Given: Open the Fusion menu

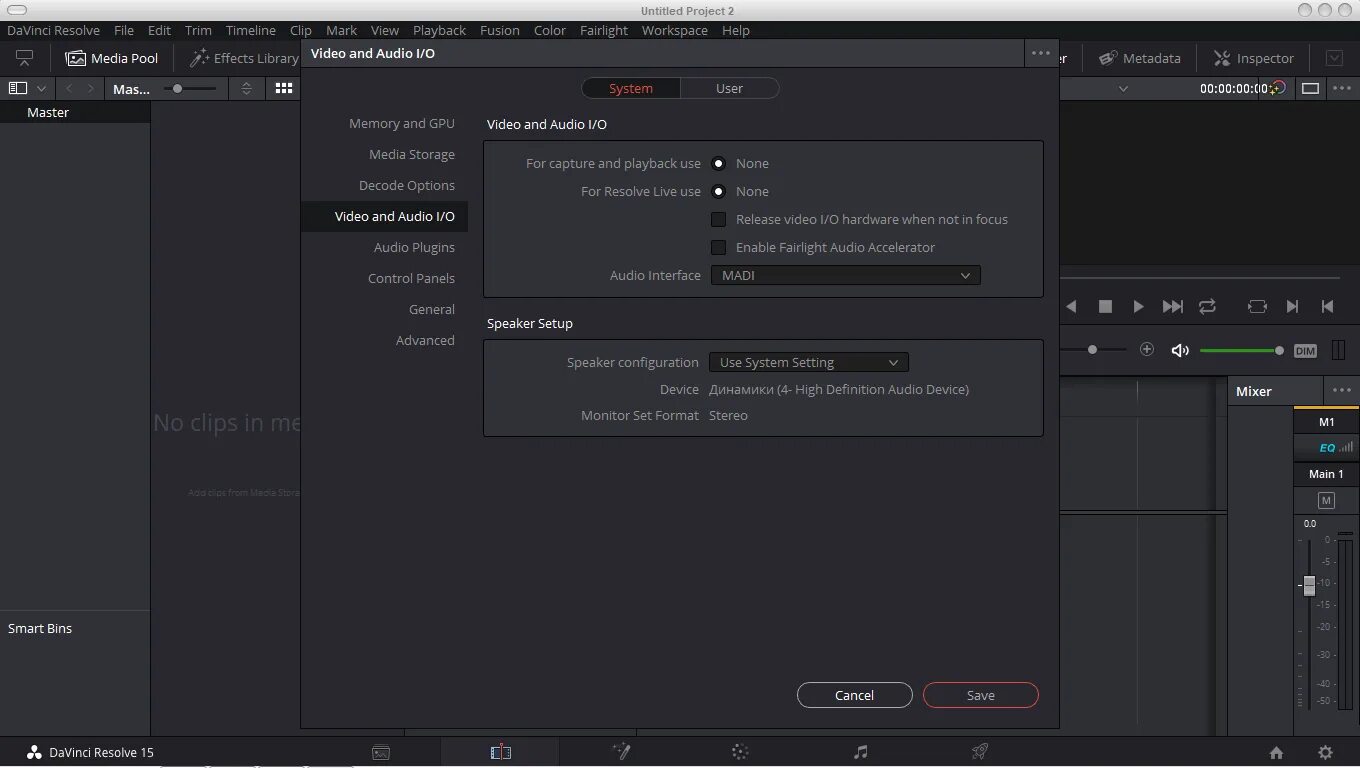Looking at the screenshot, I should [500, 30].
